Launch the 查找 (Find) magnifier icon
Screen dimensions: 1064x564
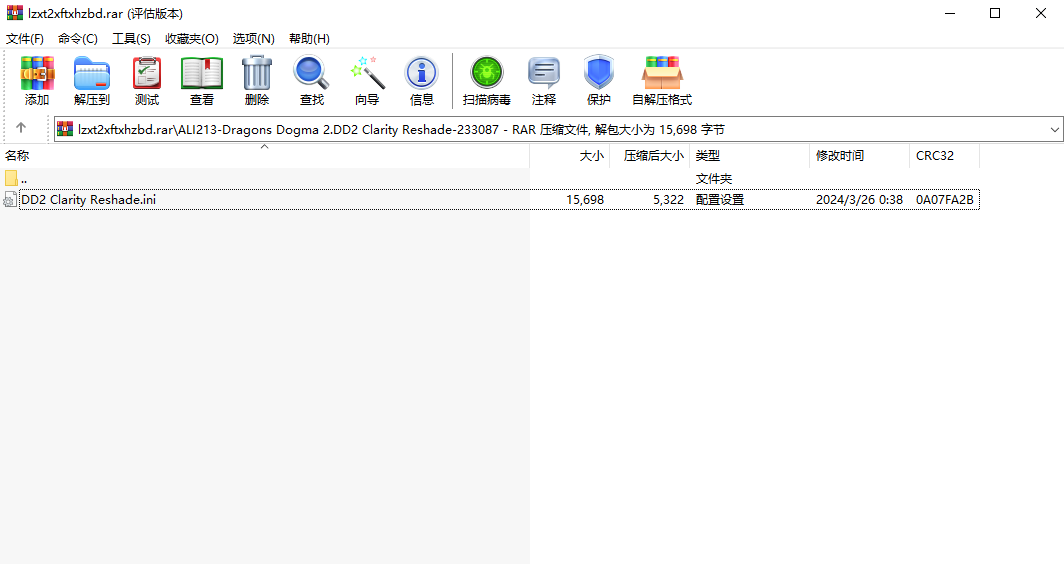(312, 80)
